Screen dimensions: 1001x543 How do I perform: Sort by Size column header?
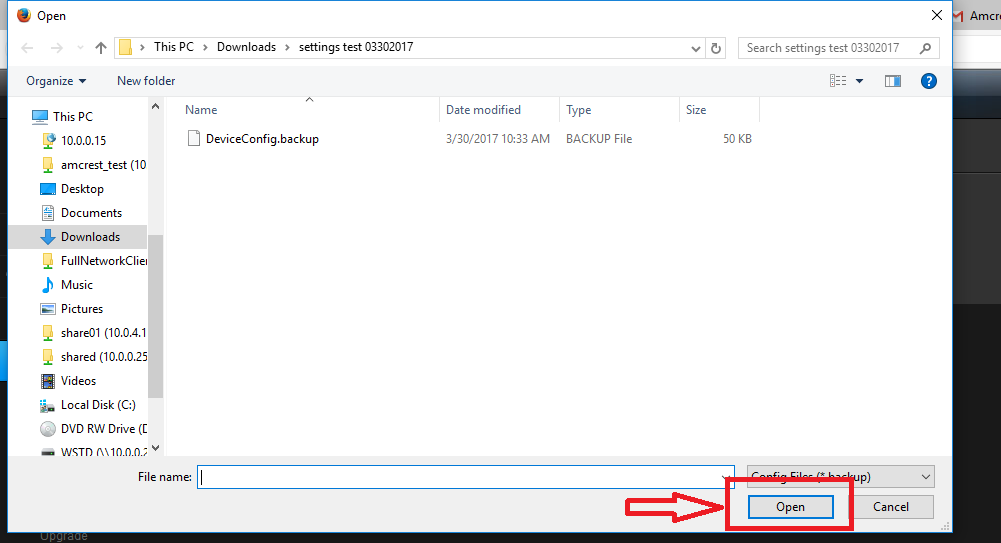tap(696, 110)
